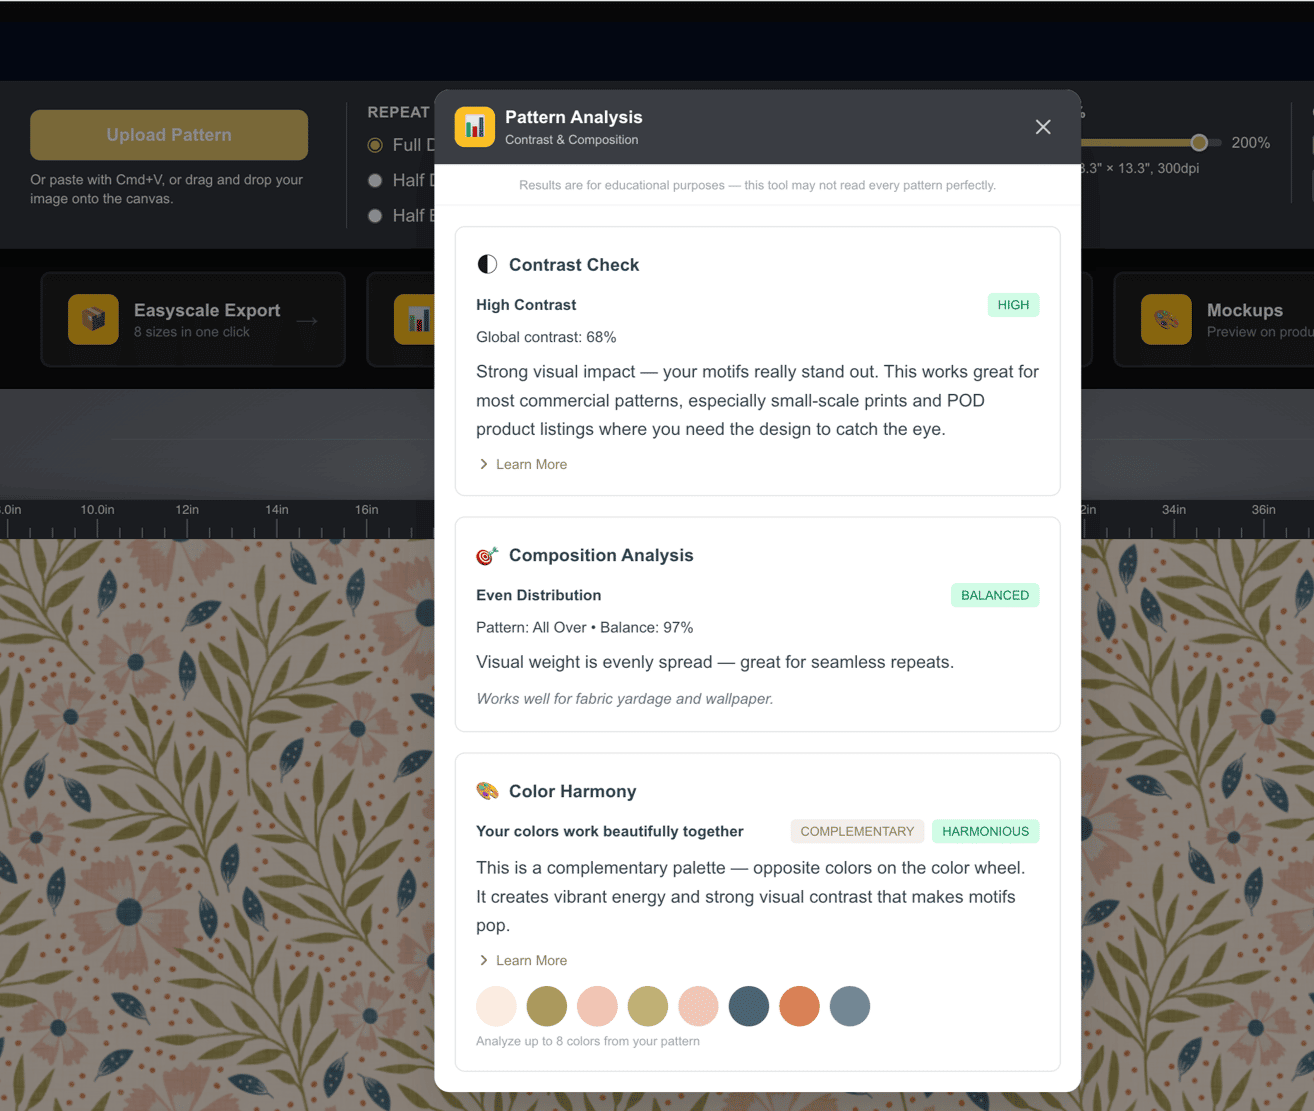Viewport: 1314px width, 1111px height.
Task: Click the Mockups icon
Action: 1166,319
